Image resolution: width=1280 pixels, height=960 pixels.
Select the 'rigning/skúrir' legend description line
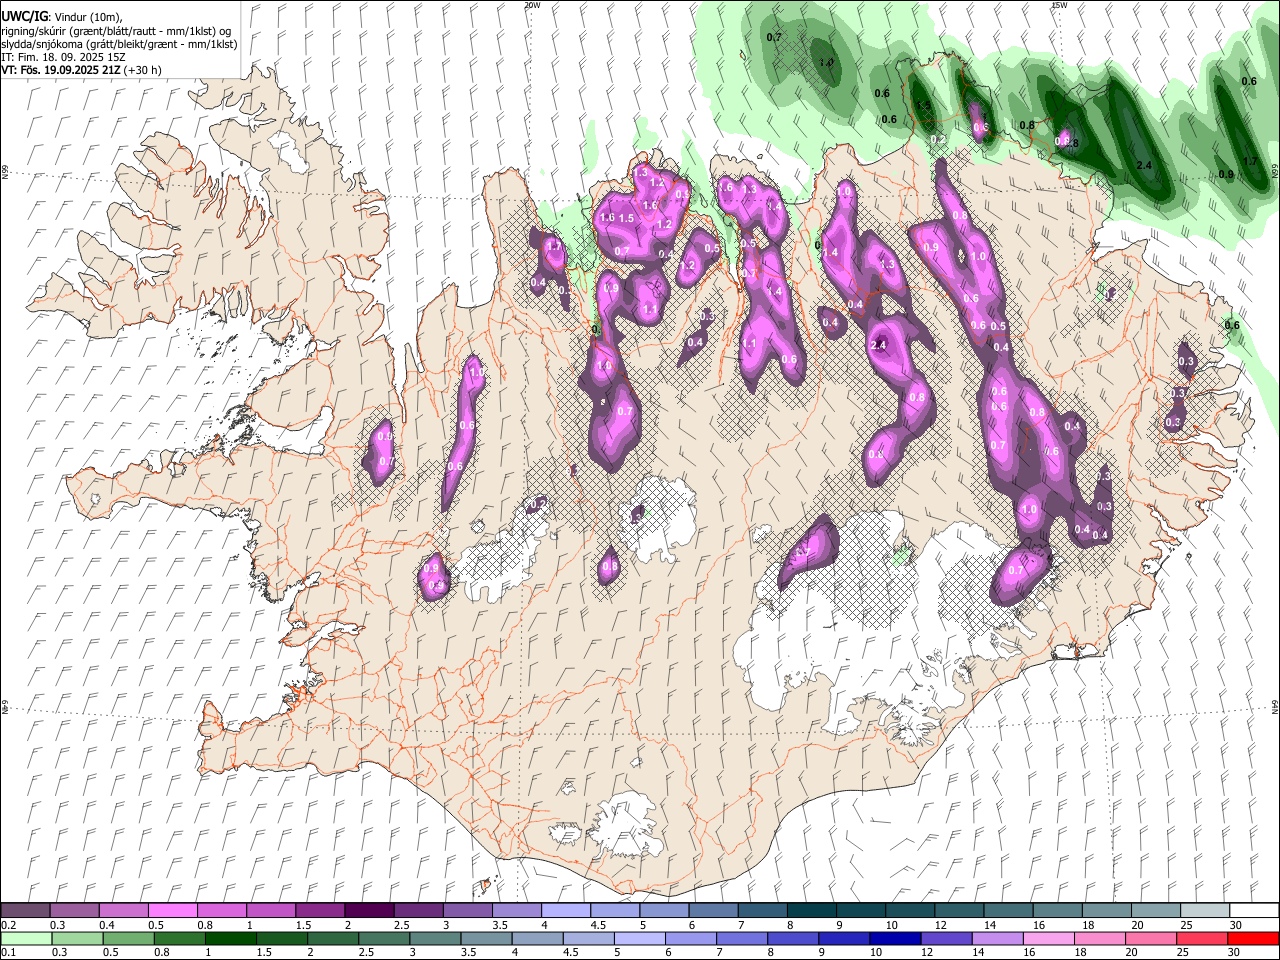click(116, 31)
